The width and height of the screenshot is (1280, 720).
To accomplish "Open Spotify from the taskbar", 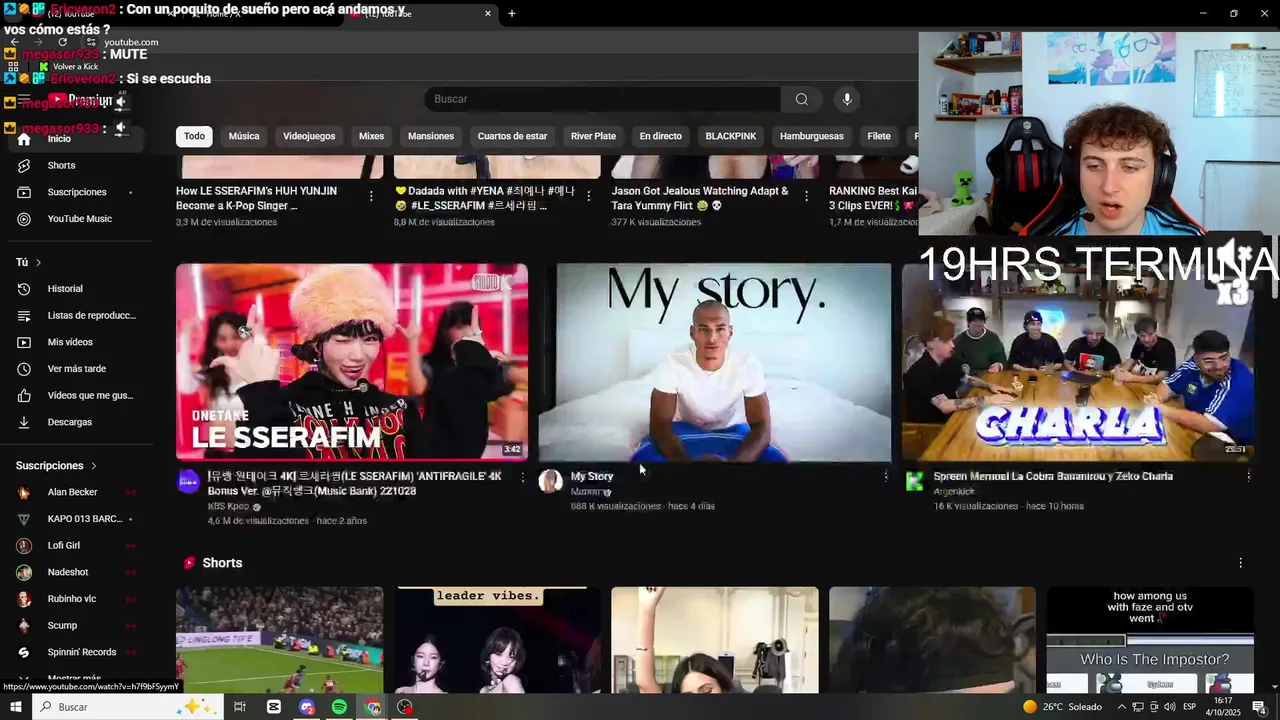I will (x=339, y=707).
